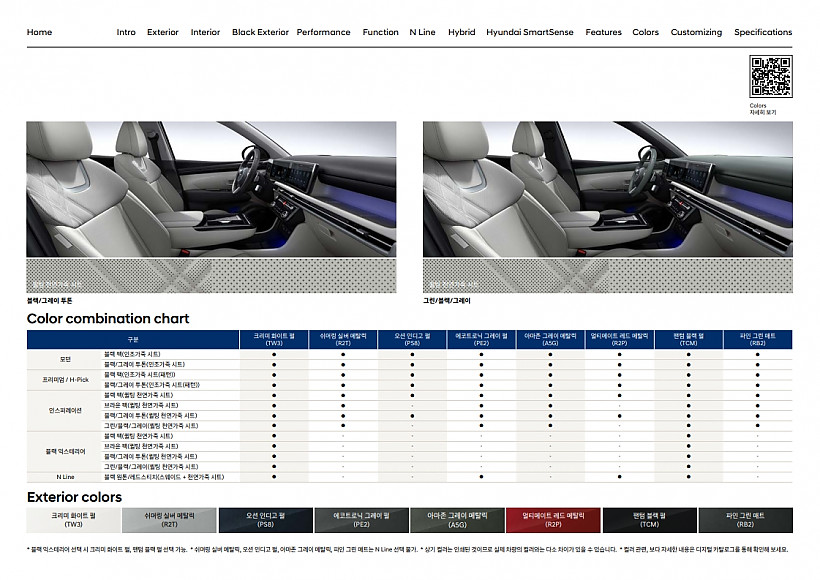Click the 그린/블랙/그레이 image caption
Image resolution: width=820 pixels, height=580 pixels.
pos(447,301)
